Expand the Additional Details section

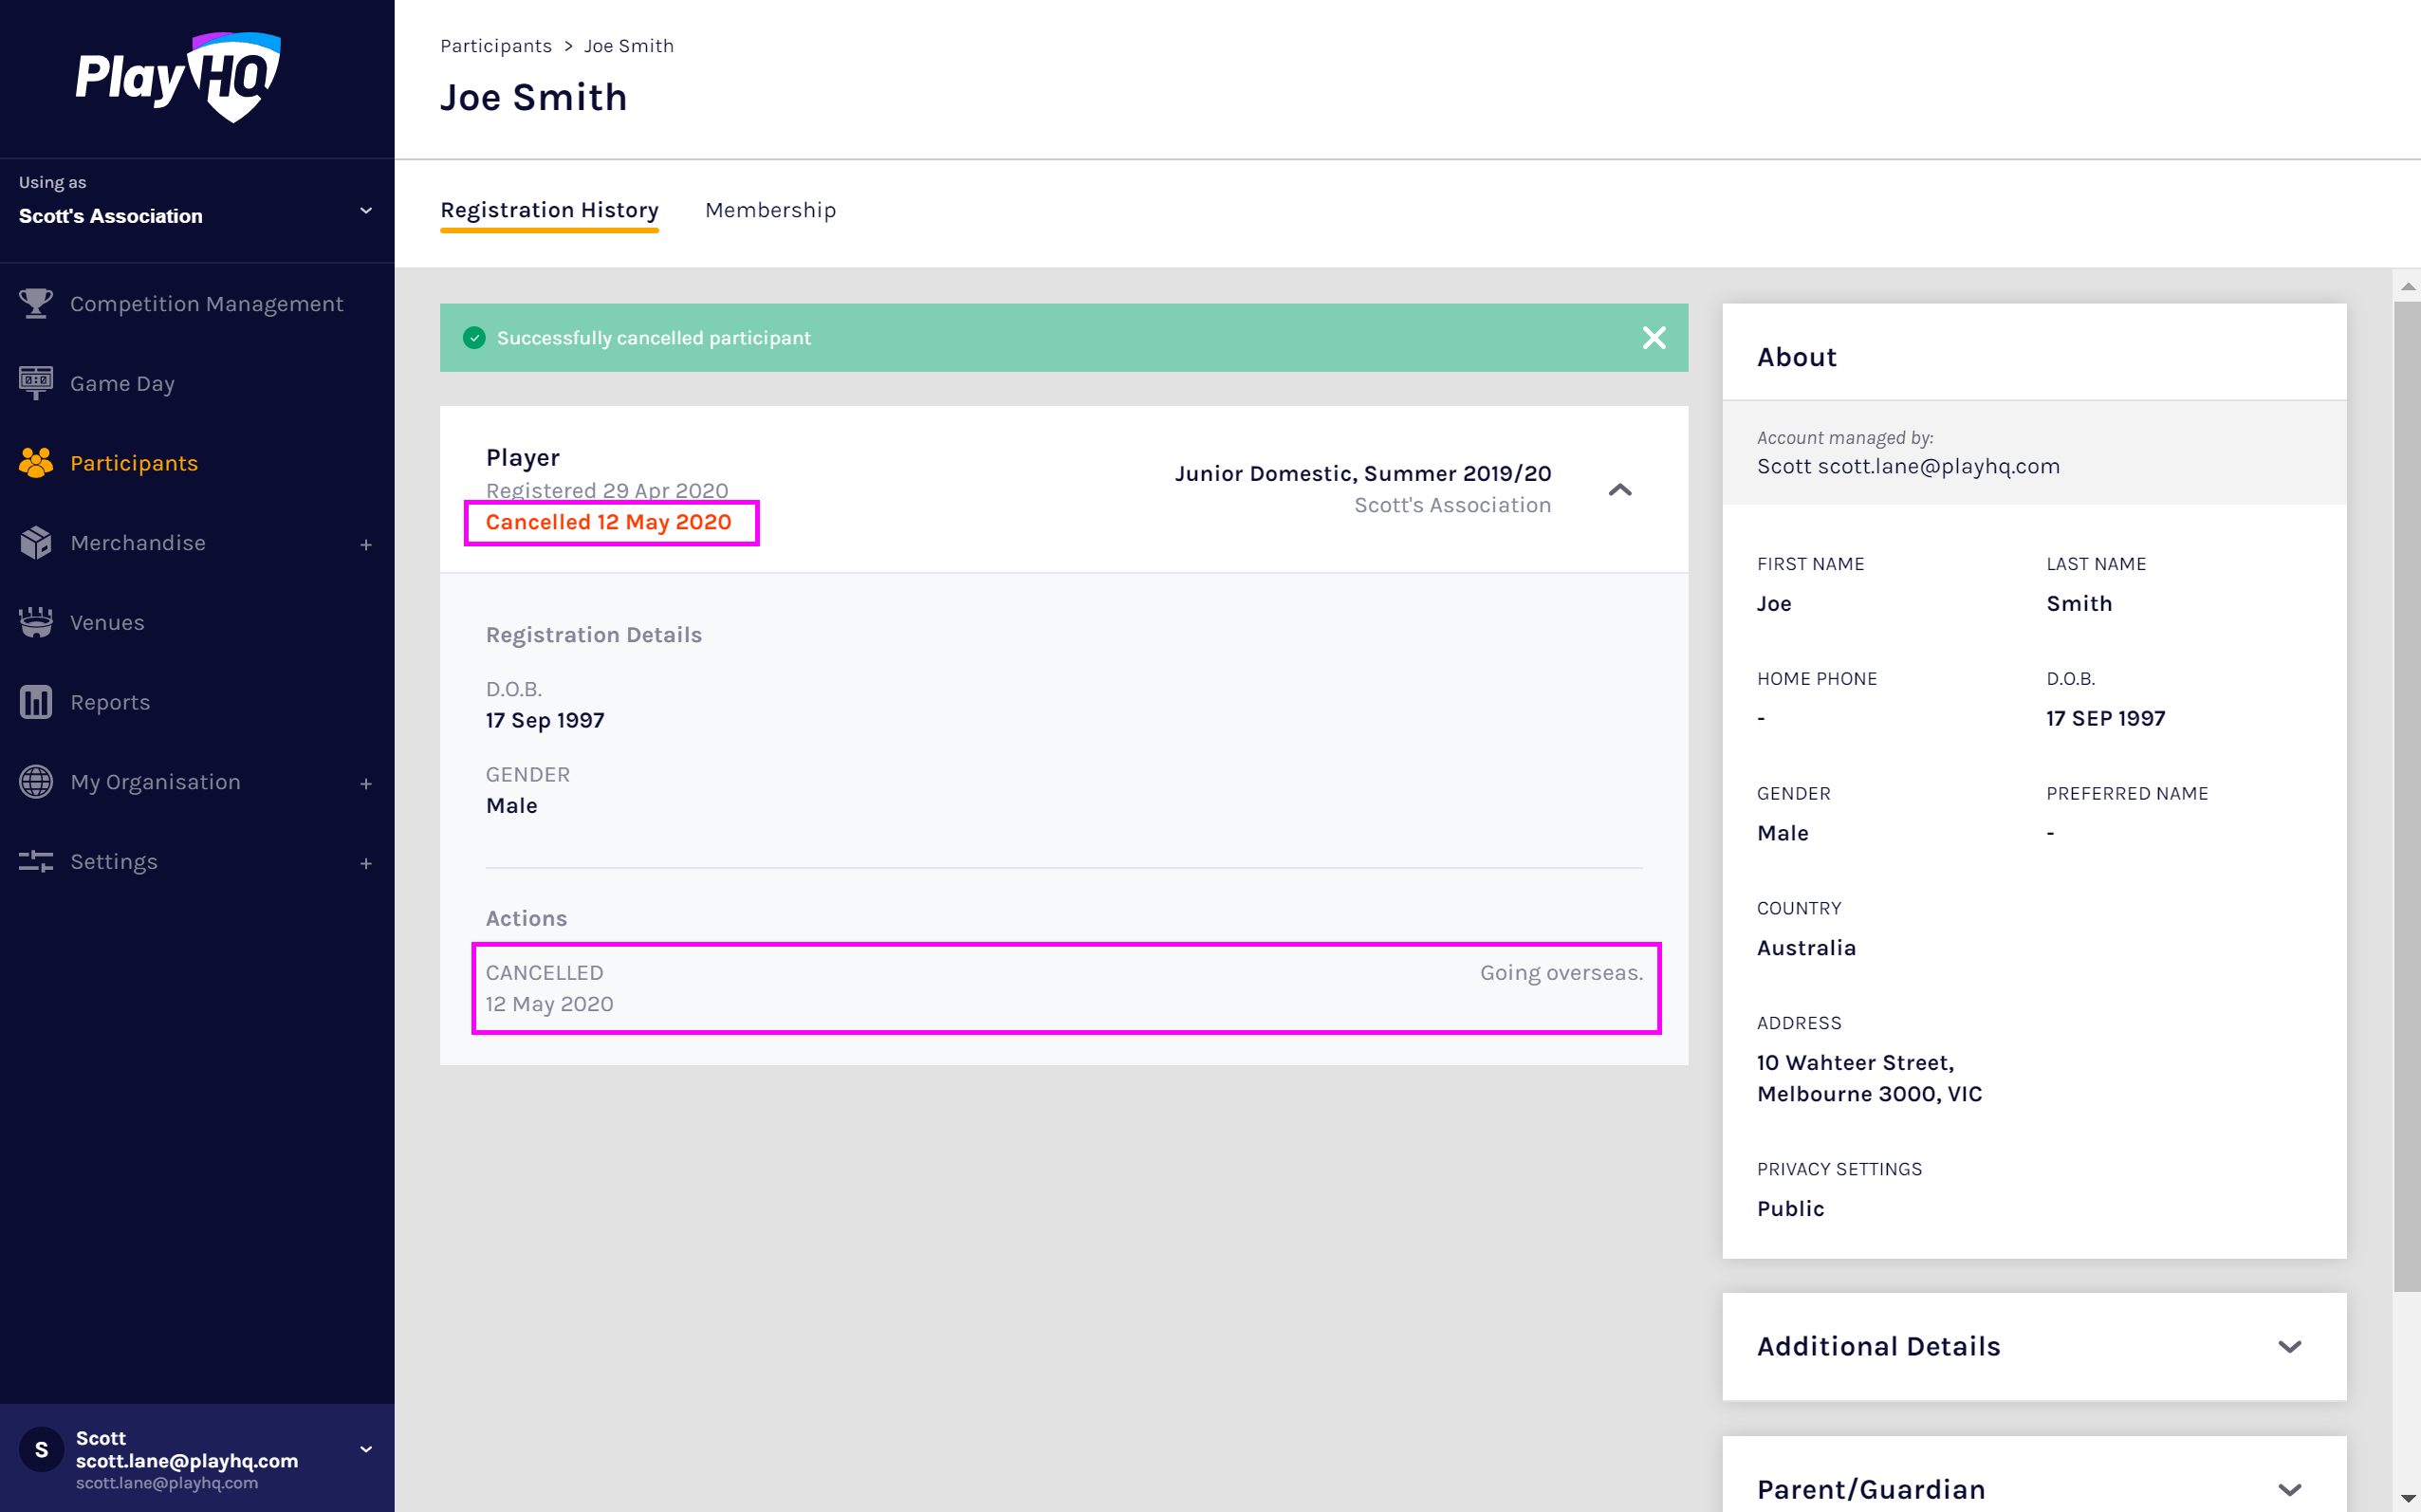(x=2289, y=1346)
